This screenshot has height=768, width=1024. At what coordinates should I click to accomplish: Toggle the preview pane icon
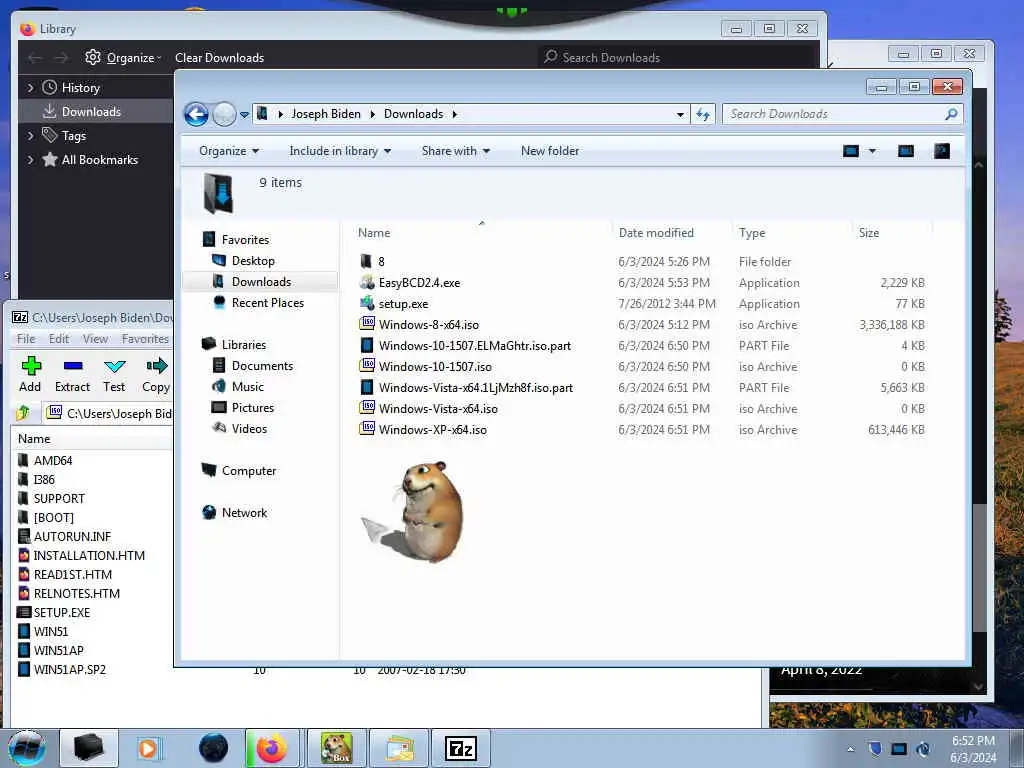(x=906, y=152)
